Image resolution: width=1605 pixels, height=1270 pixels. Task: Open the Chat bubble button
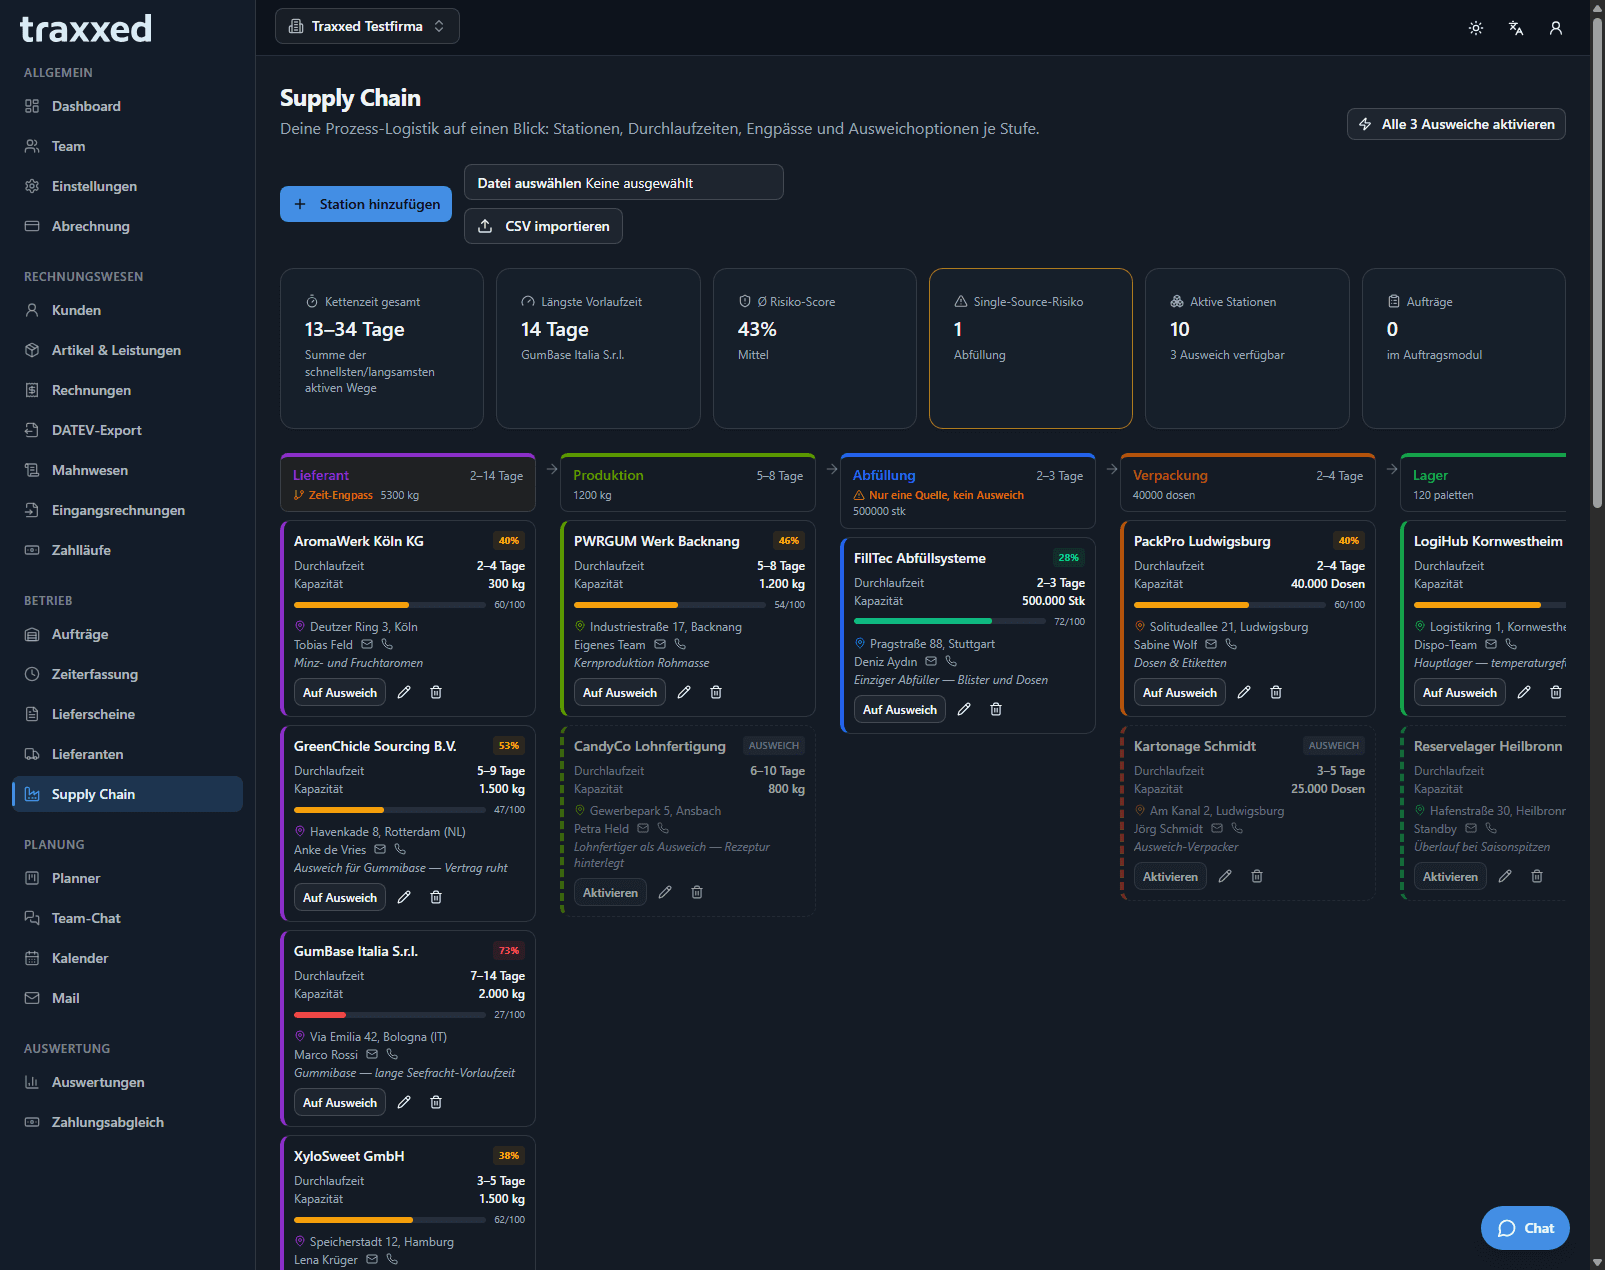[1525, 1228]
